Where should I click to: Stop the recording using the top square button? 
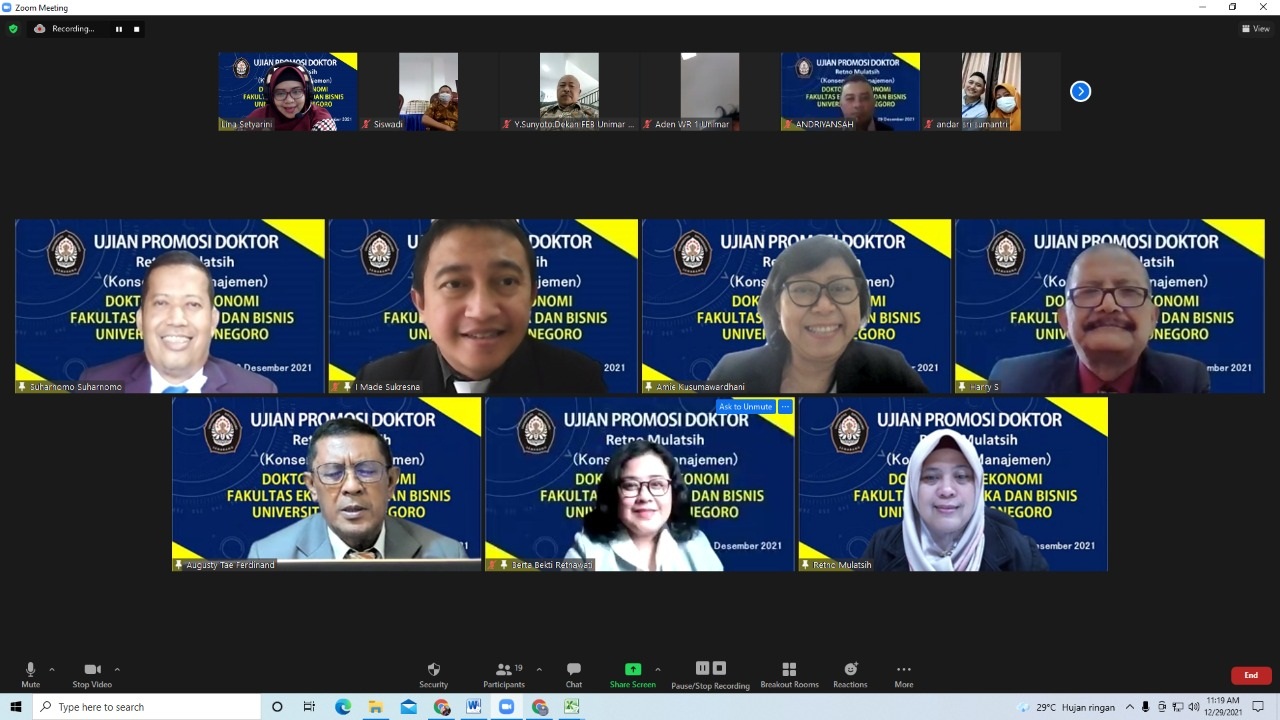(137, 29)
